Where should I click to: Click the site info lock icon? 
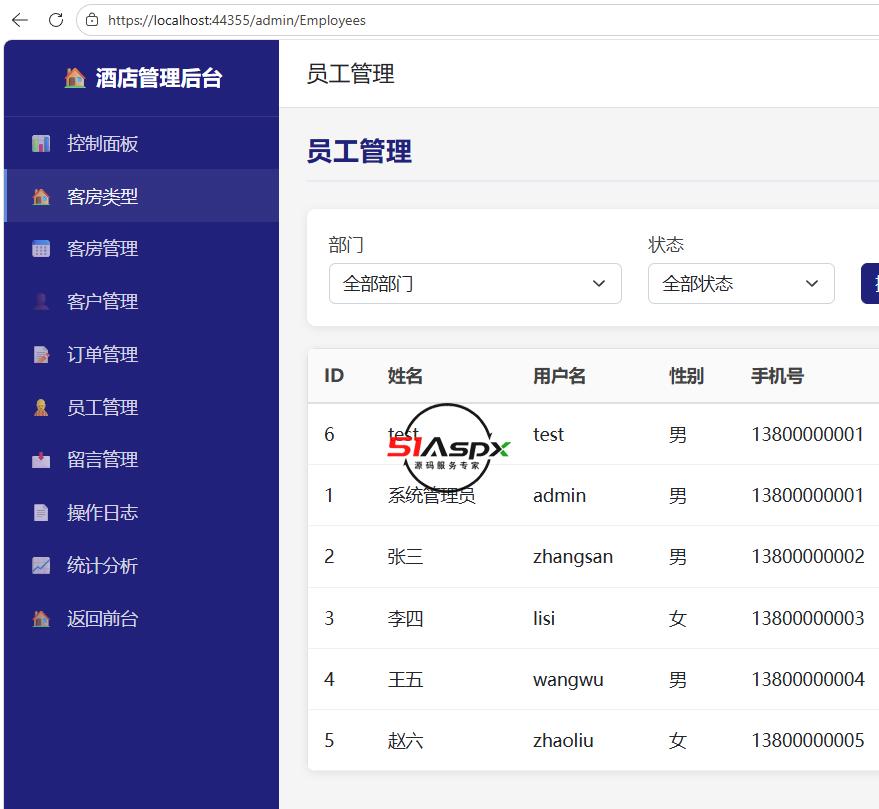(x=92, y=20)
